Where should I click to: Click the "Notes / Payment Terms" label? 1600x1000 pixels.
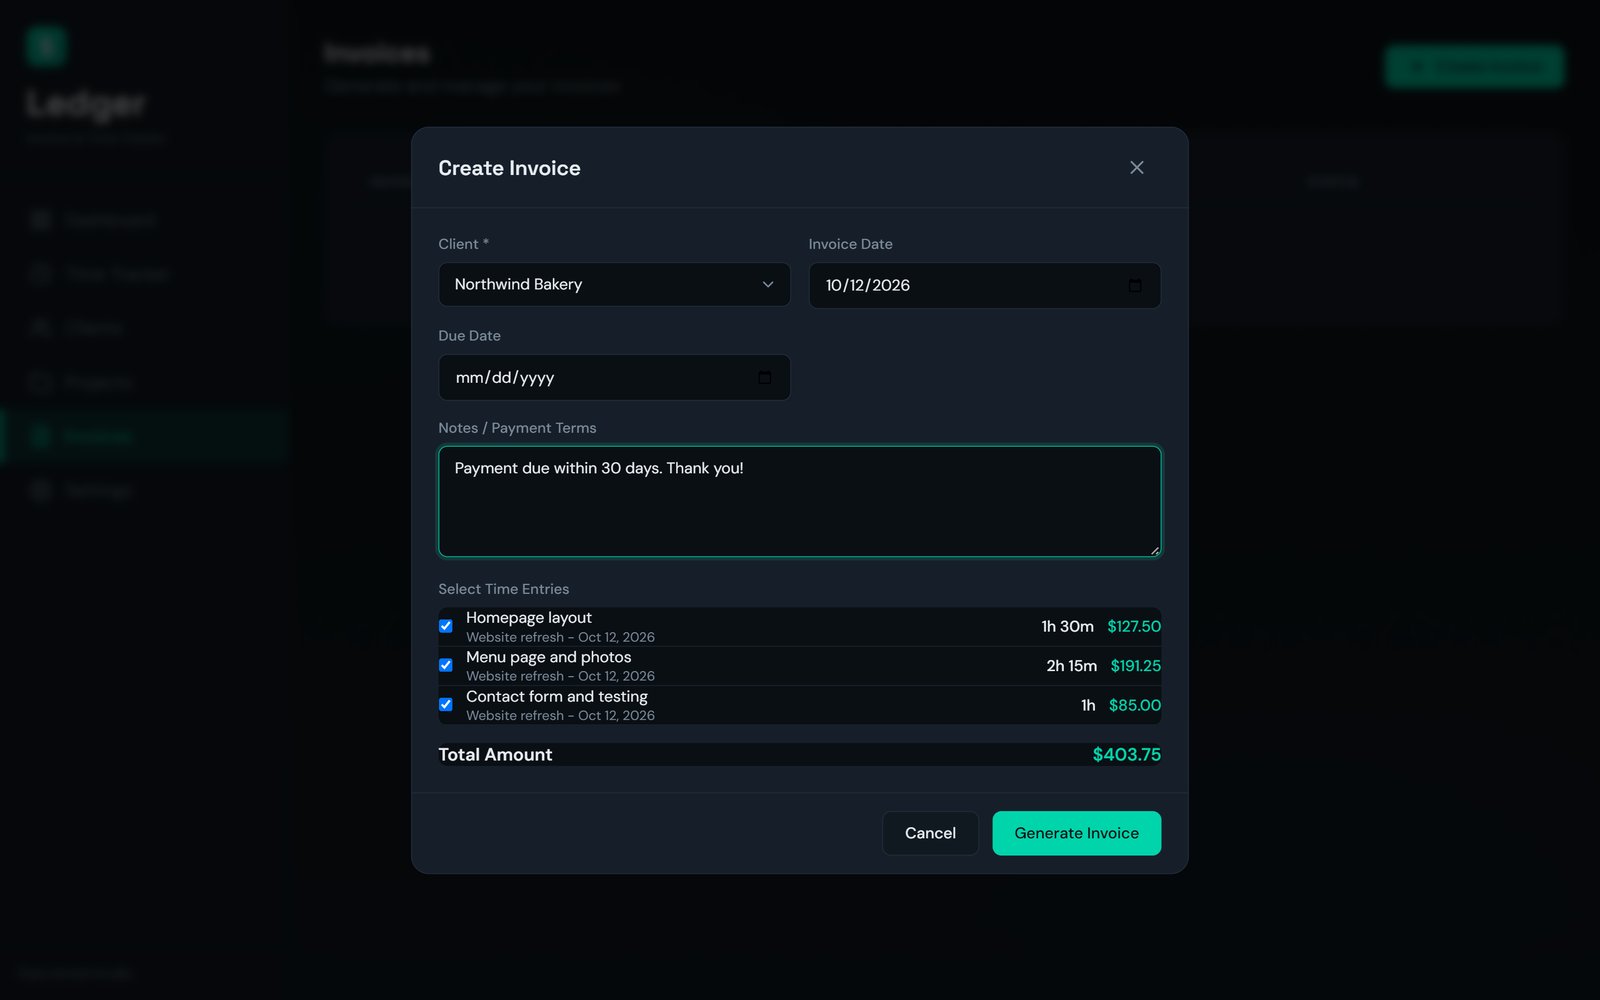(x=517, y=428)
